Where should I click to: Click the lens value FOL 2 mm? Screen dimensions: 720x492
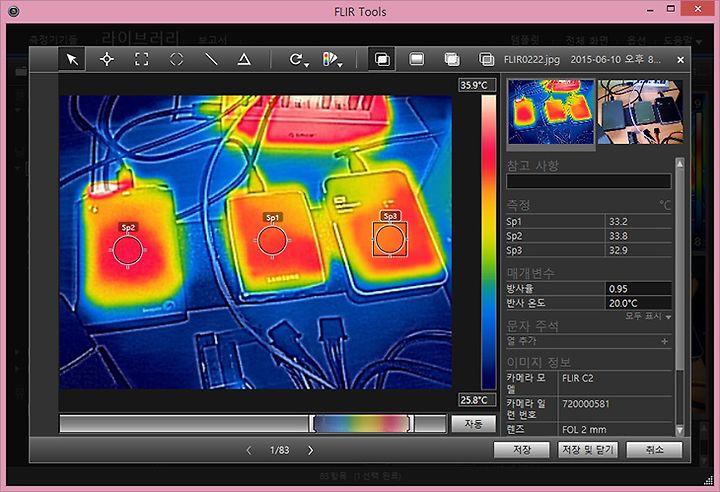click(x=584, y=430)
